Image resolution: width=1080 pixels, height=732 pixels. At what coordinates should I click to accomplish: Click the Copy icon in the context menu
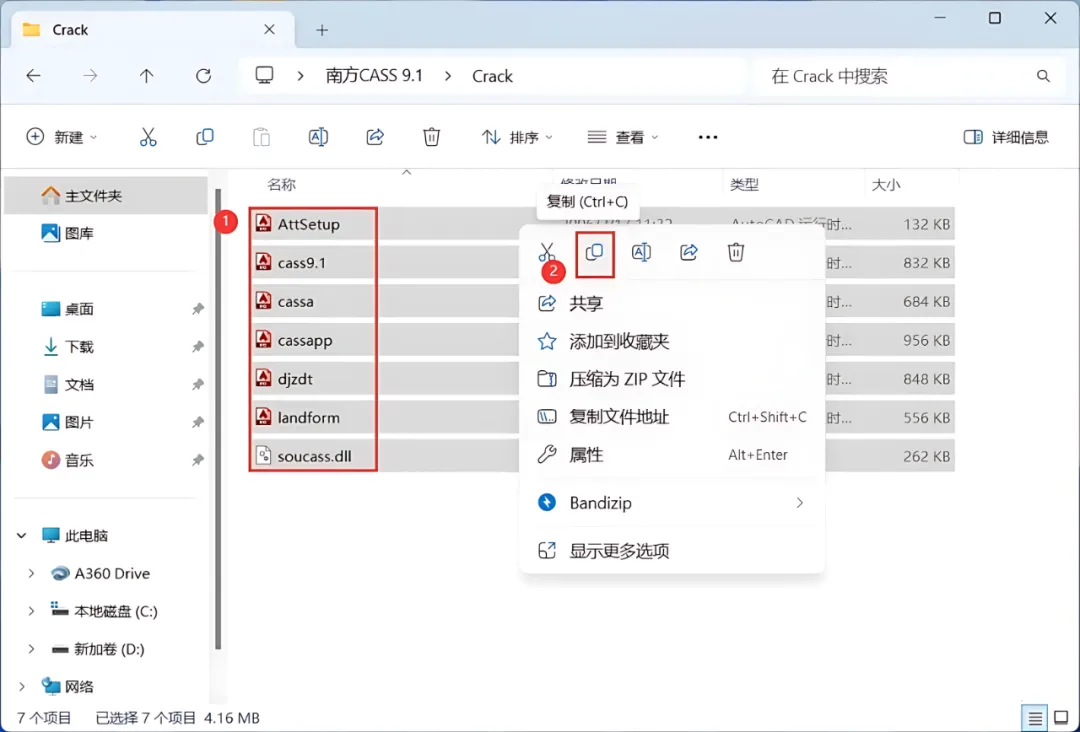594,252
